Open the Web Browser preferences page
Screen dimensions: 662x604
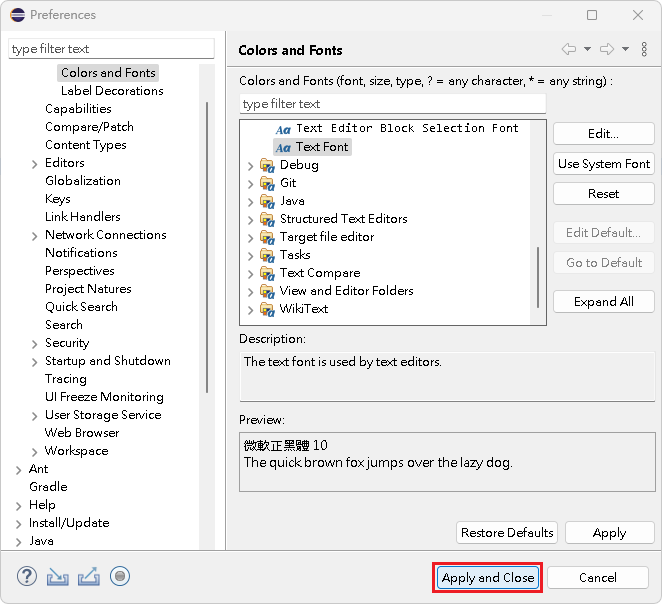[82, 433]
